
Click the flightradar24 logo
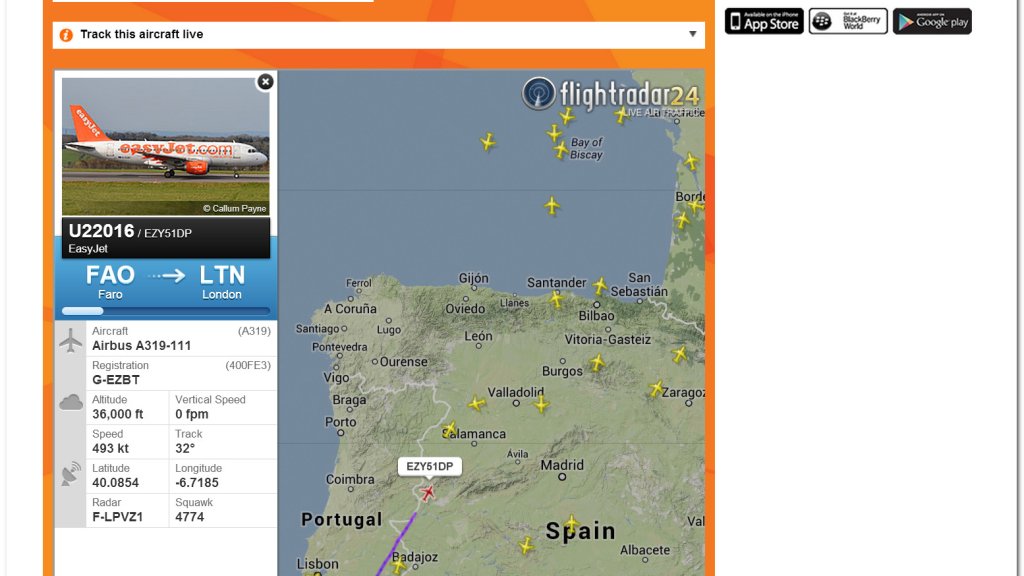tap(610, 95)
